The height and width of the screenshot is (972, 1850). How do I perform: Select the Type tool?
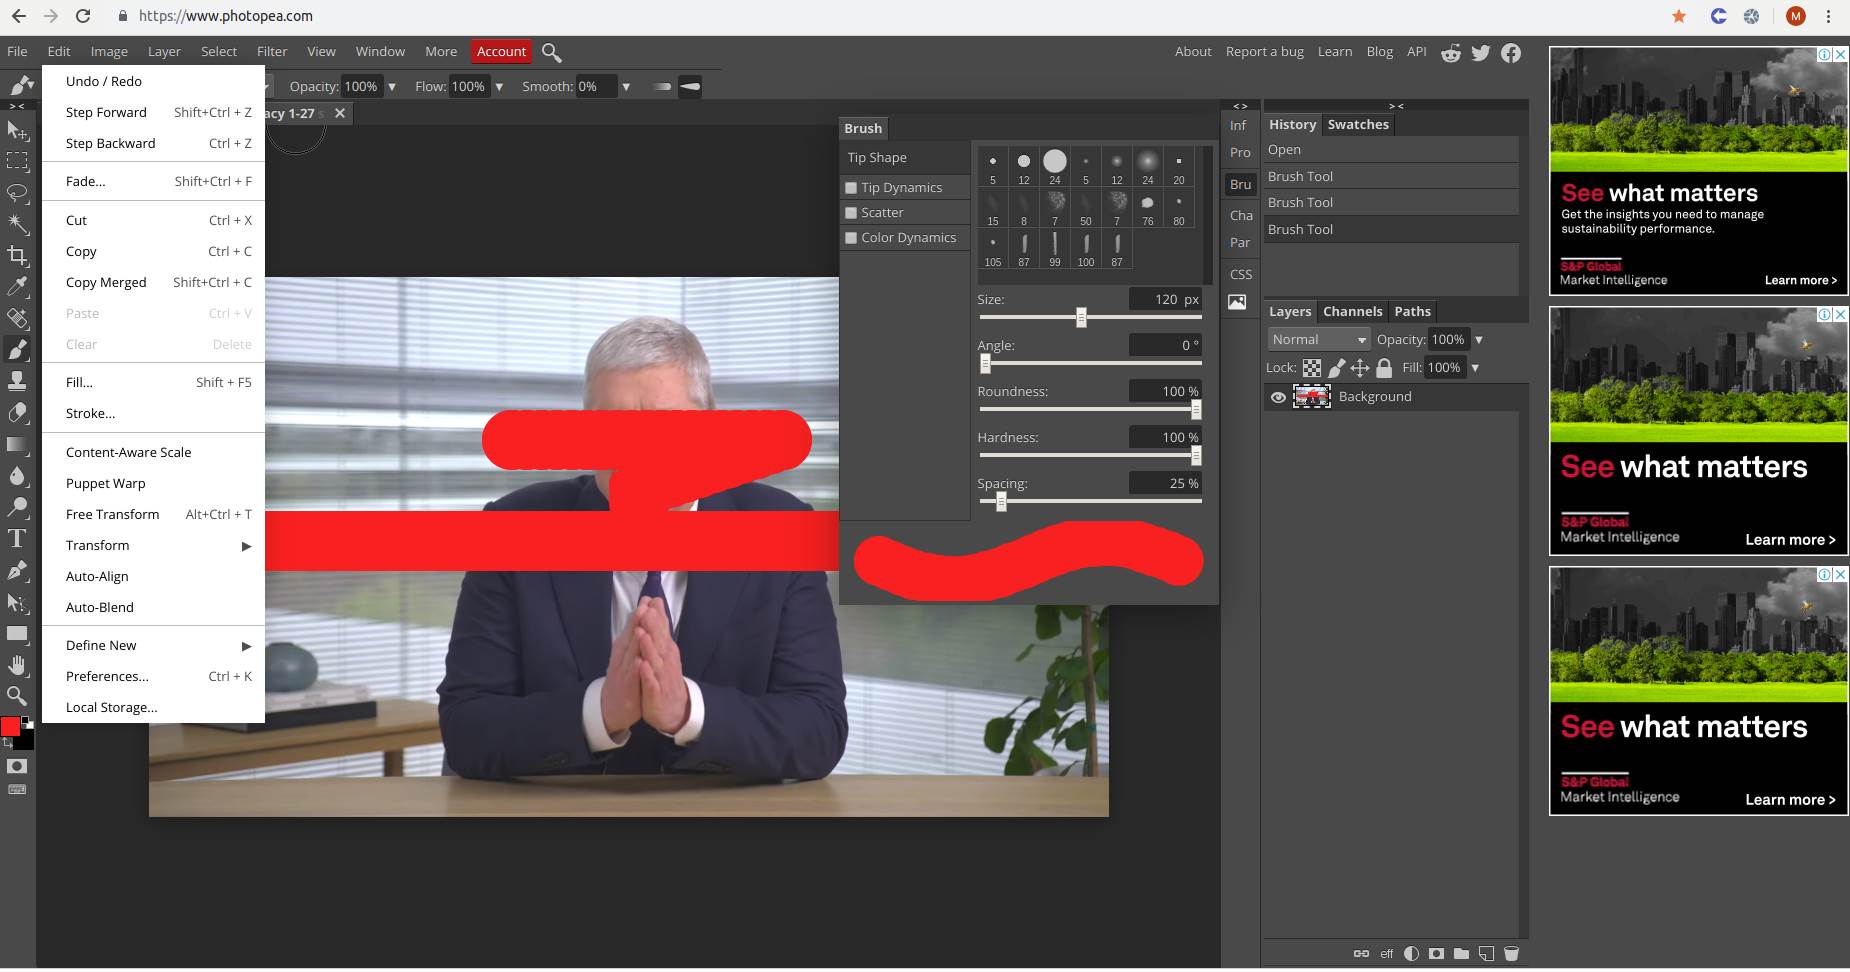coord(16,538)
